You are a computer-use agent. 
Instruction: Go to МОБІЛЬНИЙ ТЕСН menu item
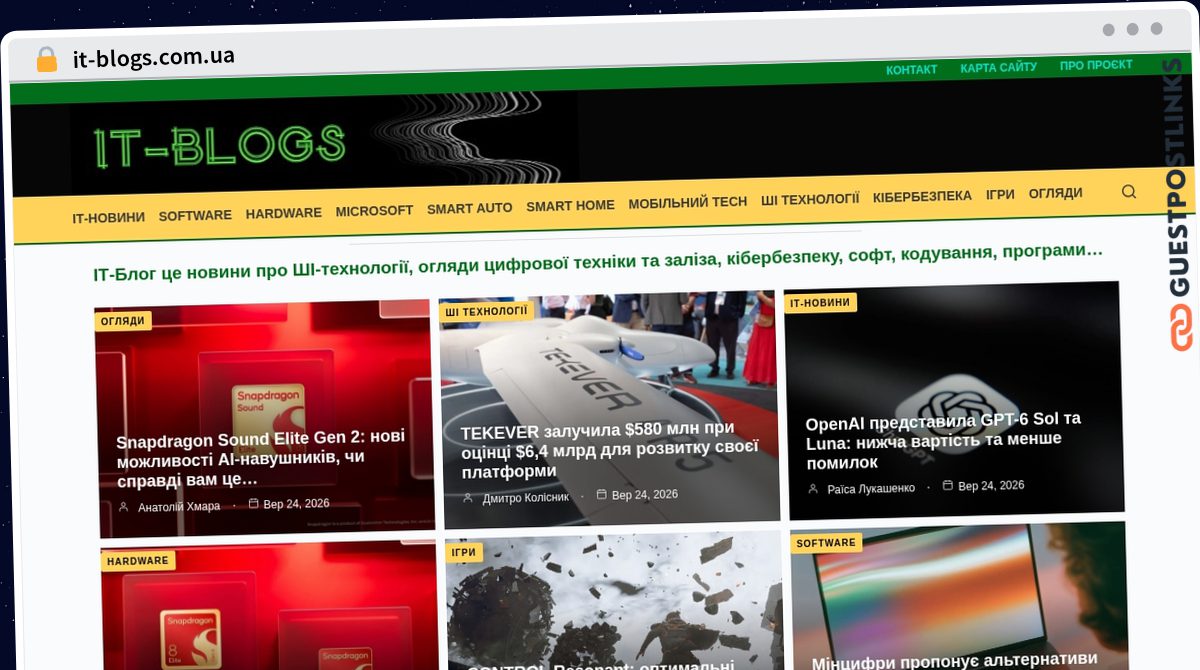[687, 203]
